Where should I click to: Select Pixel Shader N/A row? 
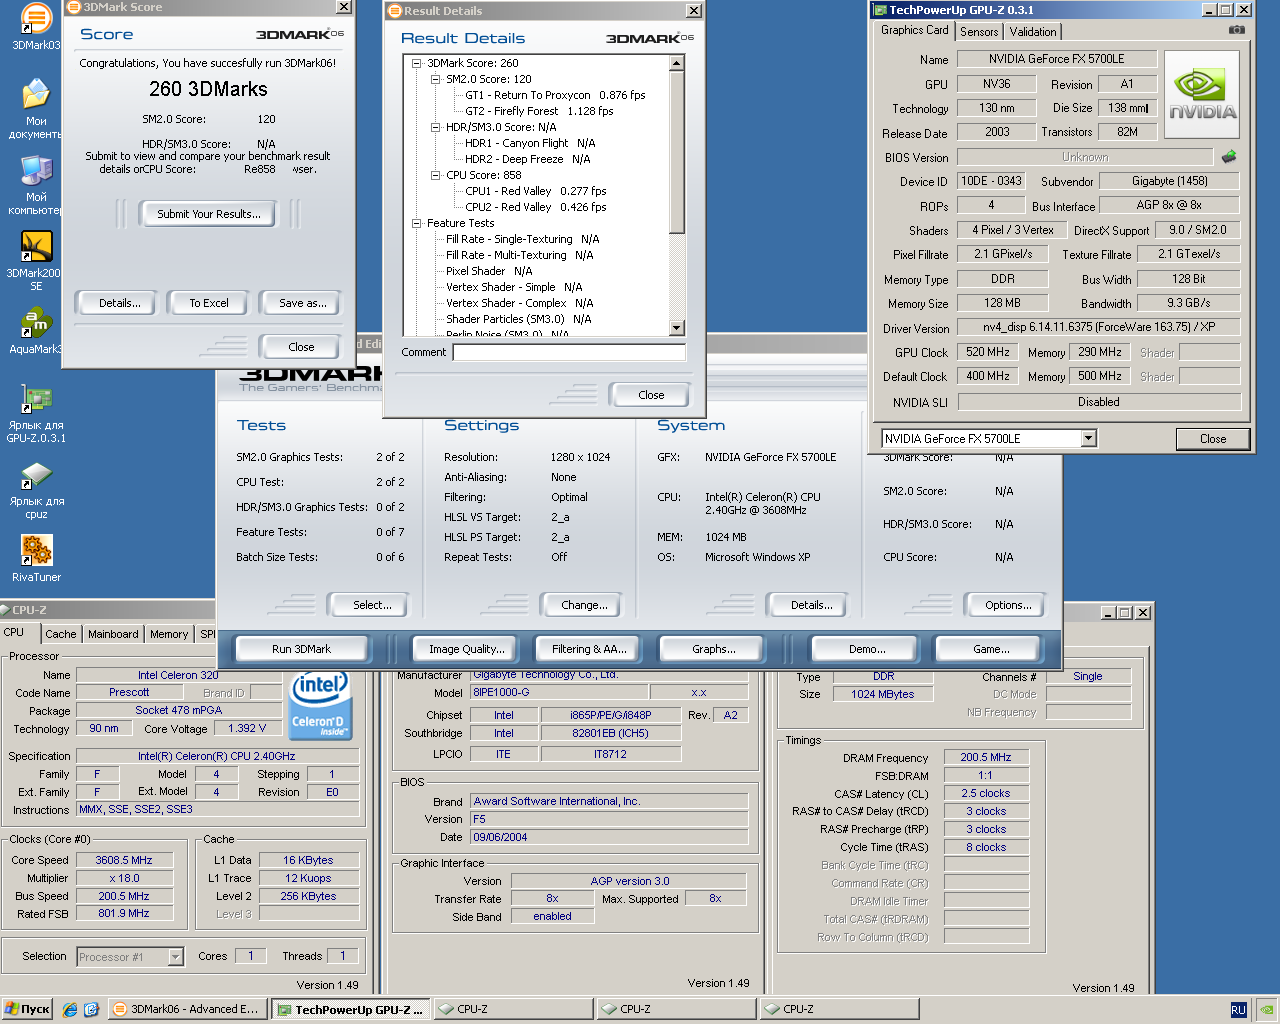pyautogui.click(x=489, y=271)
